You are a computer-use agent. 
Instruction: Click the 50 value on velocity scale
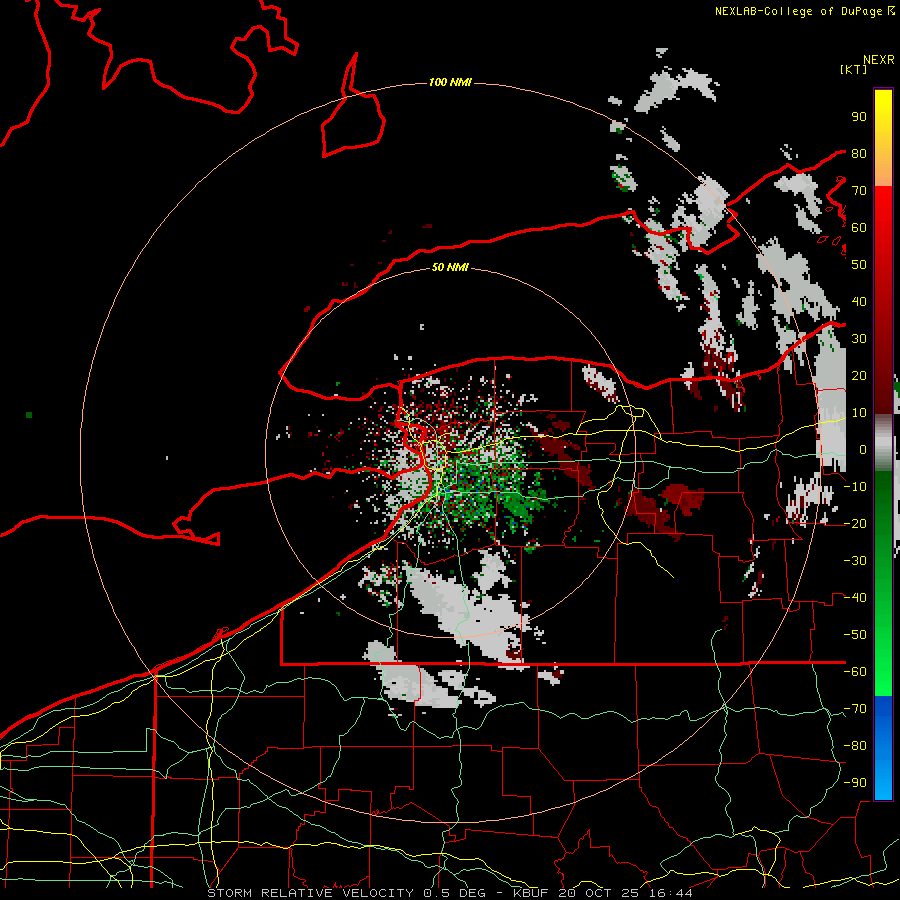point(859,265)
